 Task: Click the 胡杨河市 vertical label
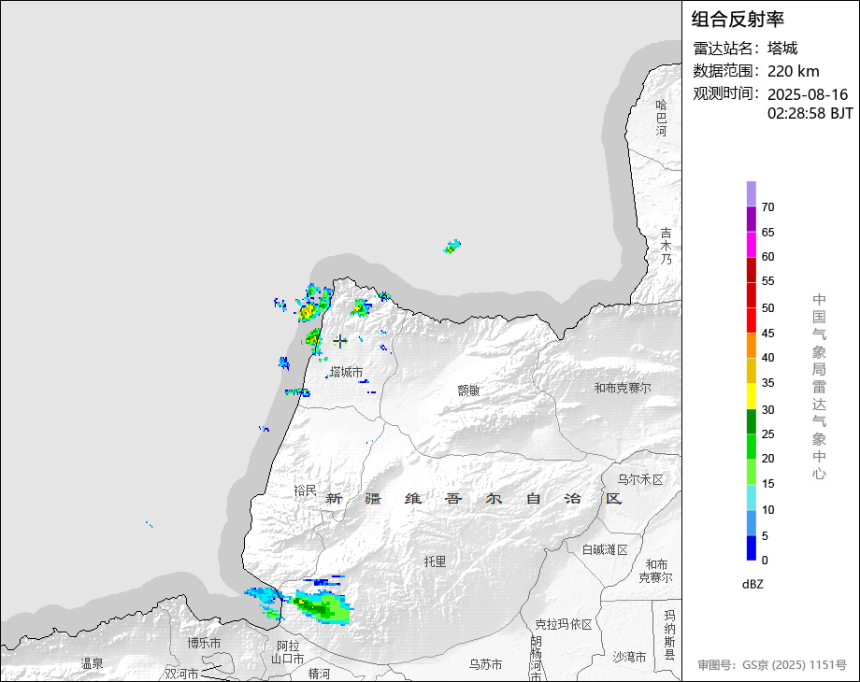click(536, 658)
